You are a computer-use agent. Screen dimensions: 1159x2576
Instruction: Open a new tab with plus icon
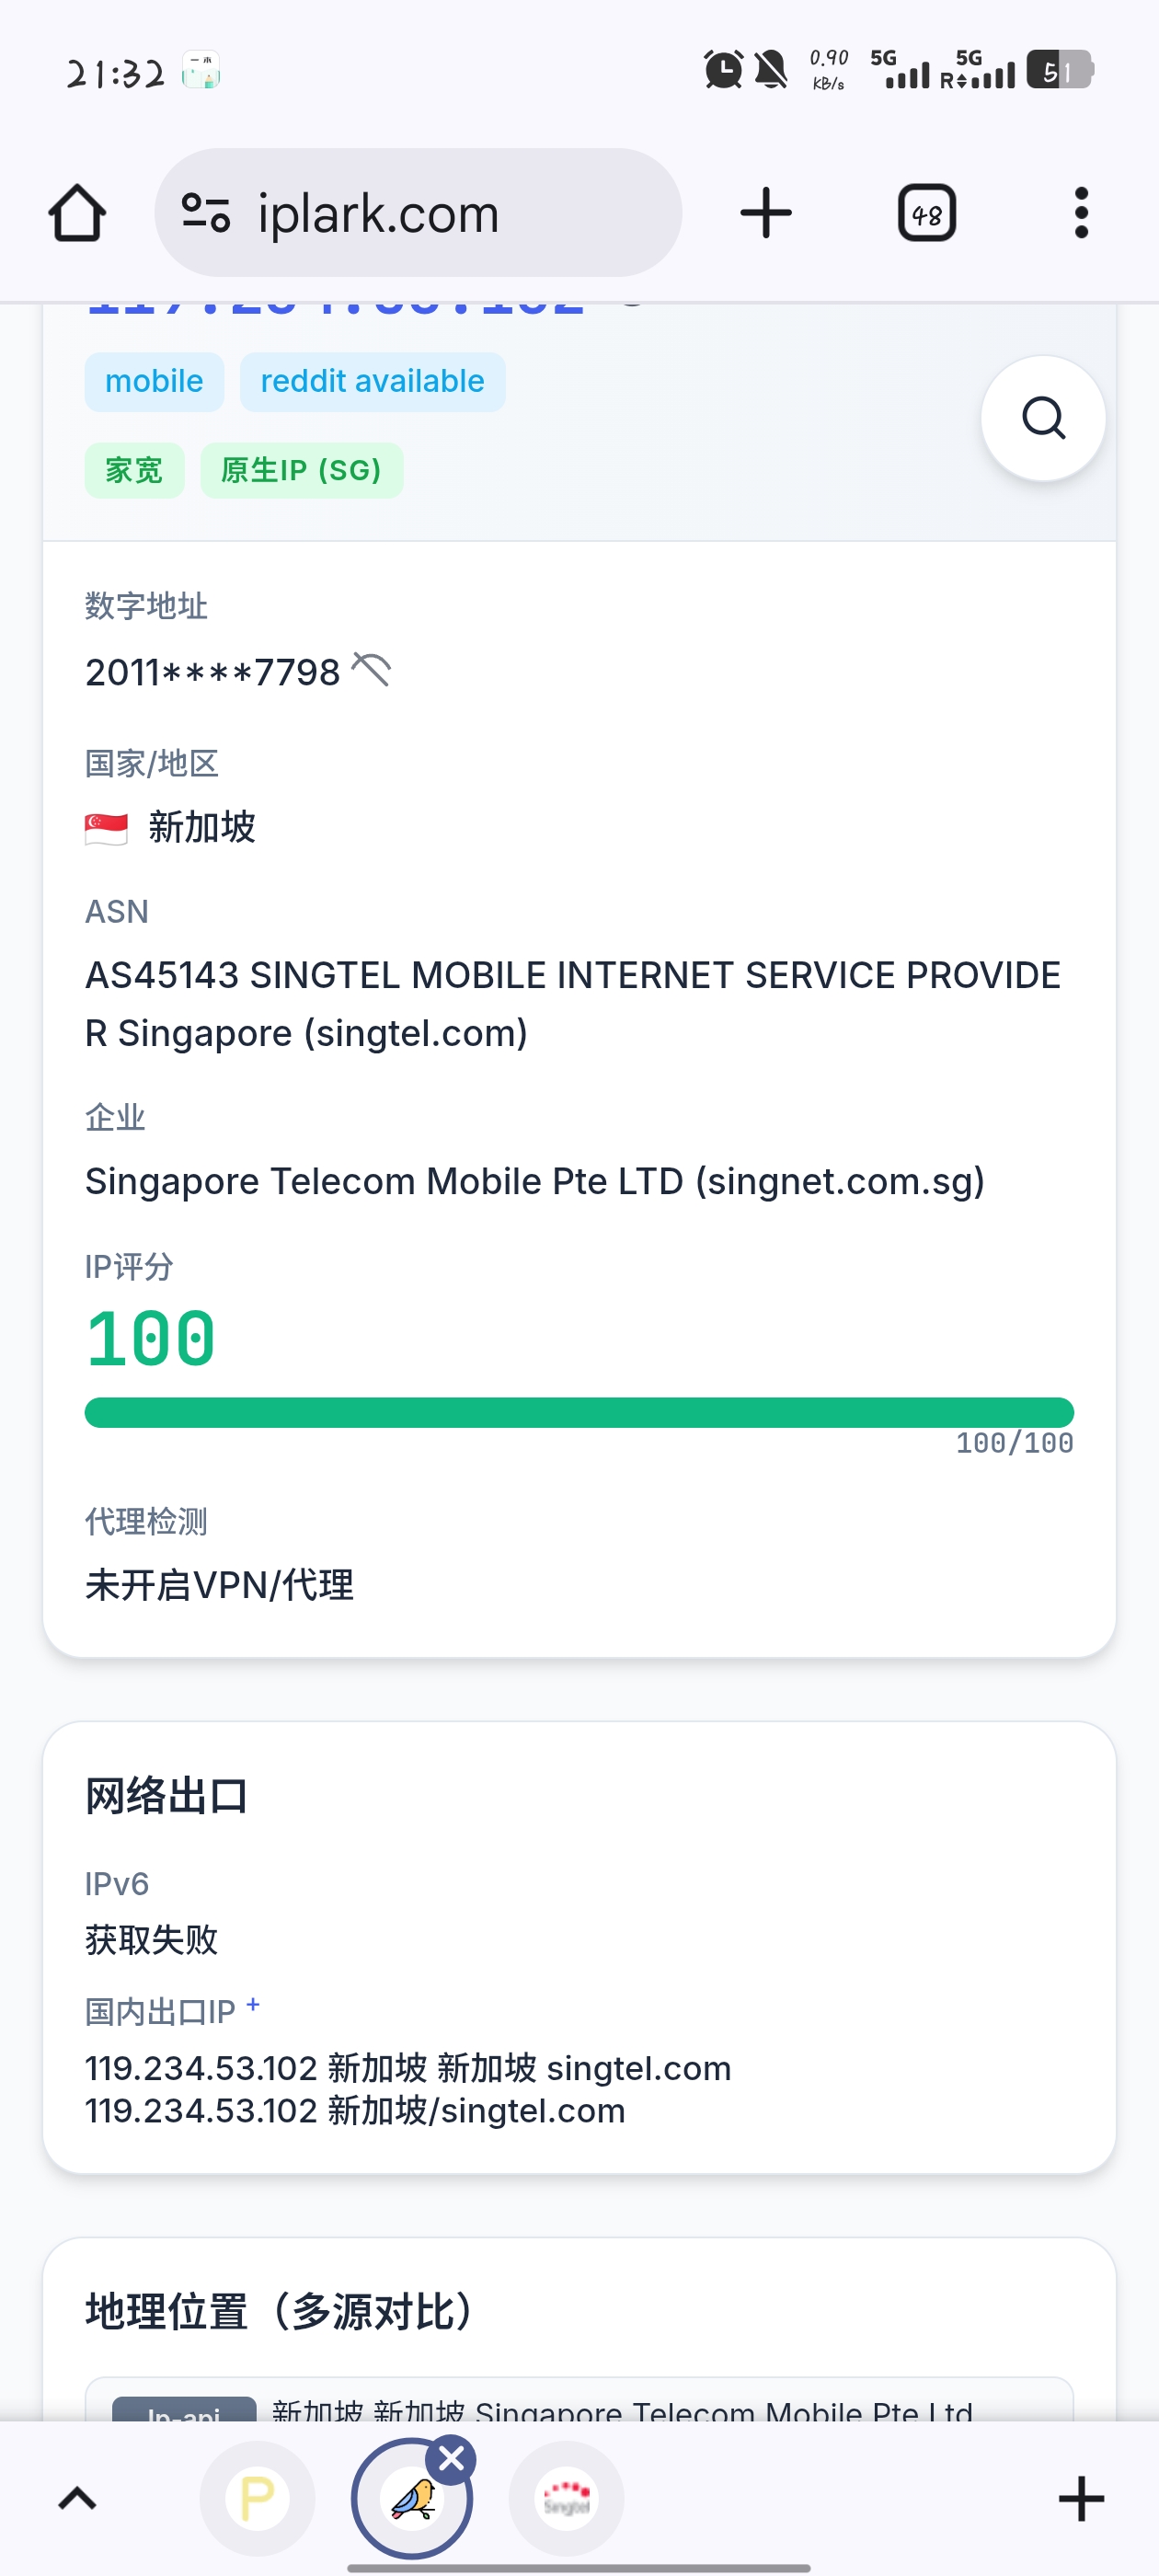tap(766, 213)
